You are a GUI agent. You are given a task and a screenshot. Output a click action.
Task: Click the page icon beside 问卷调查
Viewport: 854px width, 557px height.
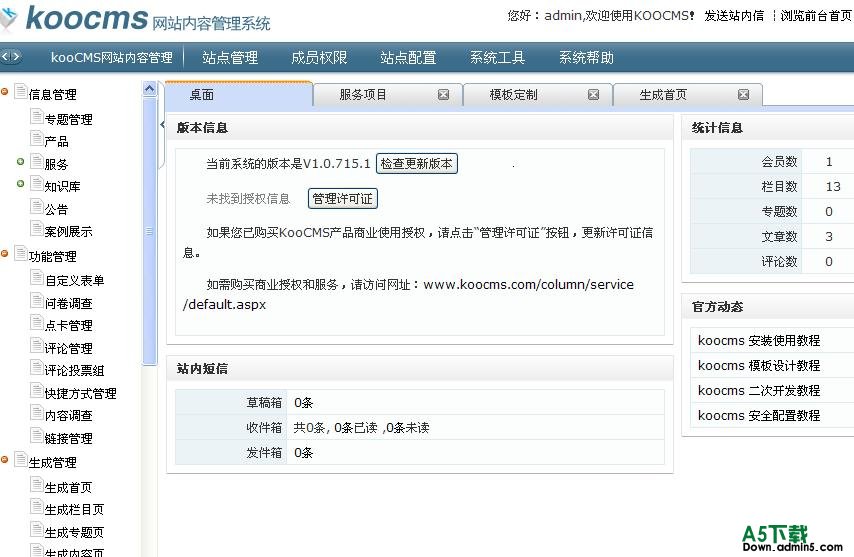point(36,301)
